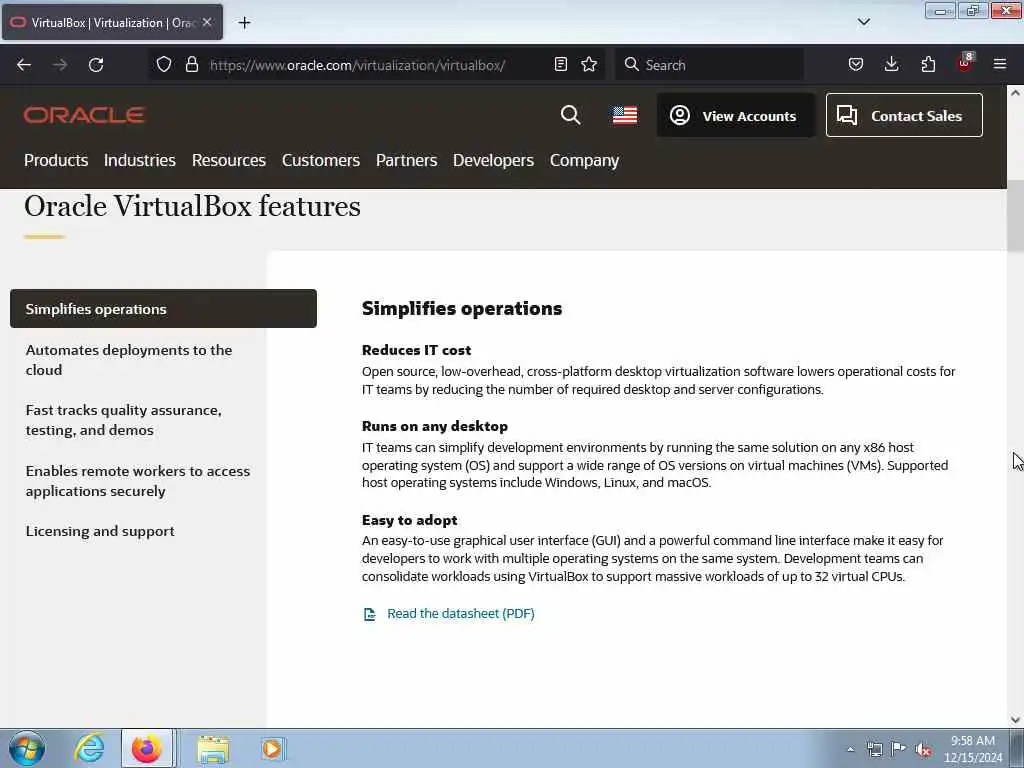Open a new tab with the plus button
This screenshot has width=1024, height=768.
[x=244, y=23]
